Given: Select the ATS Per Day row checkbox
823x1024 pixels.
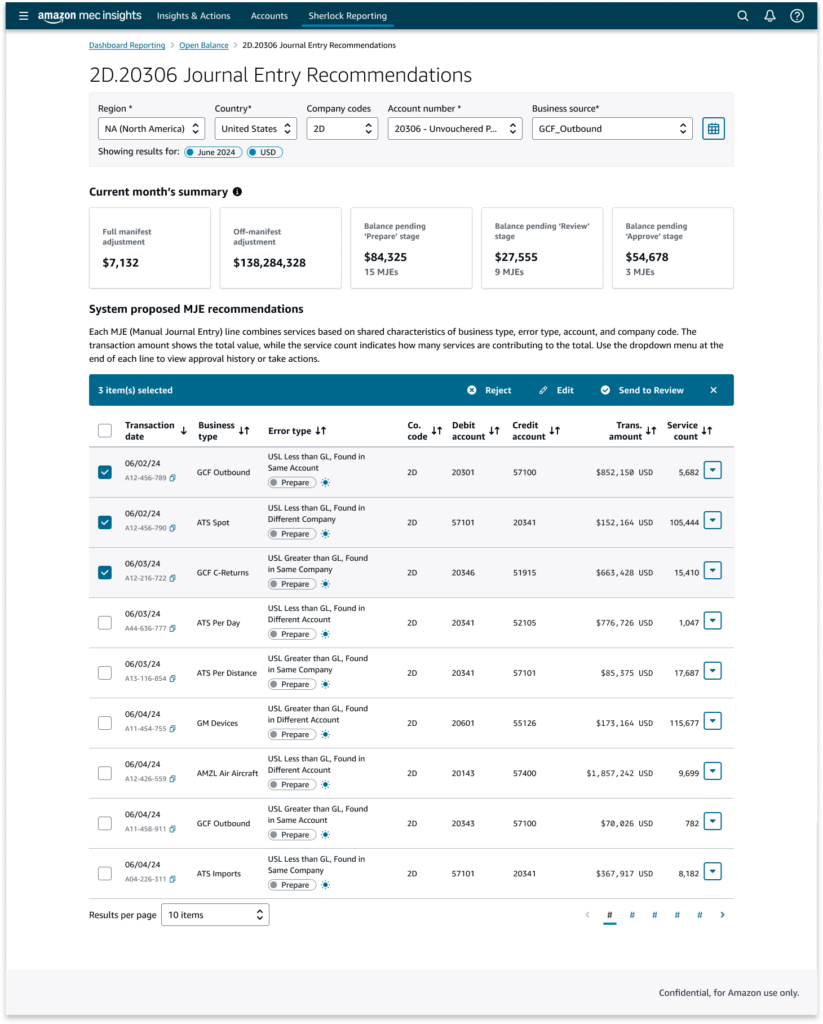Looking at the screenshot, I should (105, 623).
